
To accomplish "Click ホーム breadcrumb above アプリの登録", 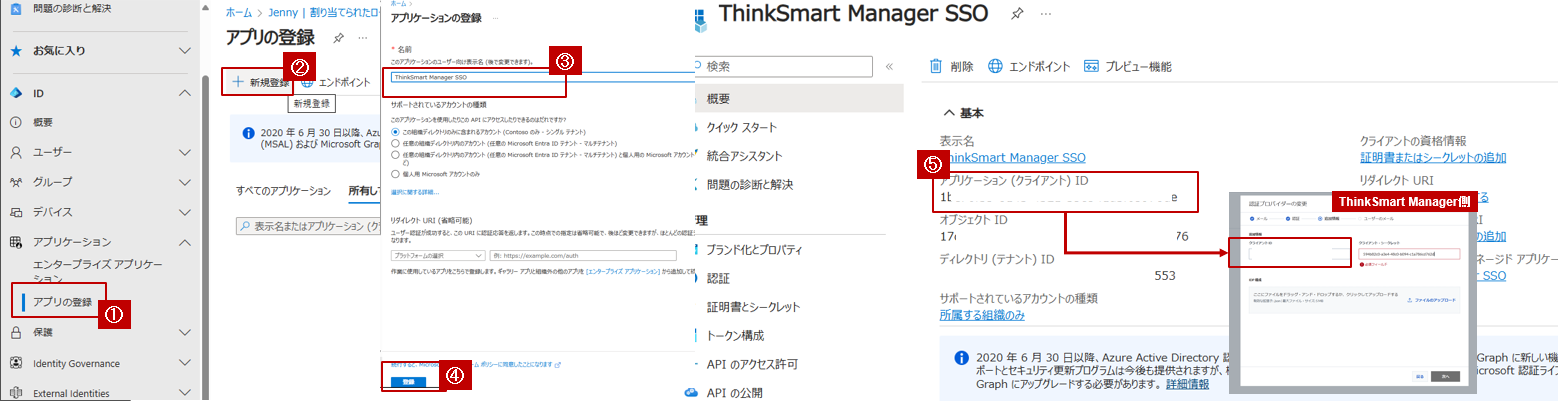I will [x=238, y=12].
